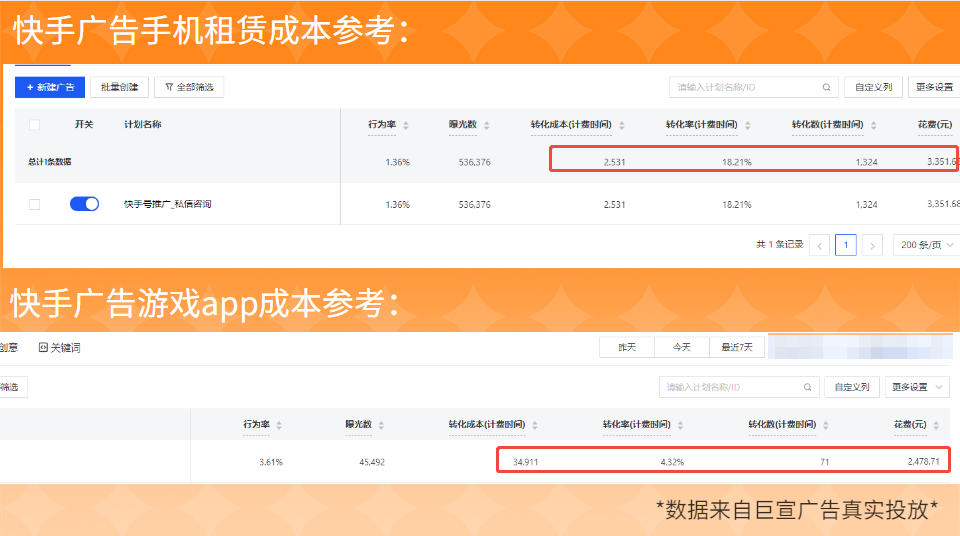Click the 花费(元) header in top table
Viewport: 960px width, 536px height.
tap(934, 124)
